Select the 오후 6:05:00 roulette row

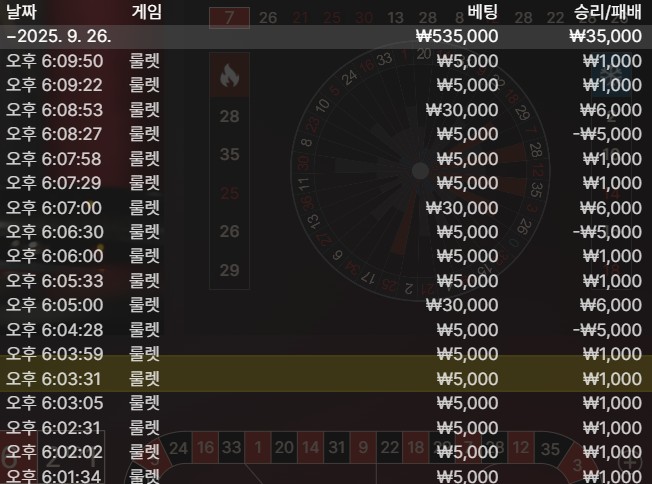(326, 305)
